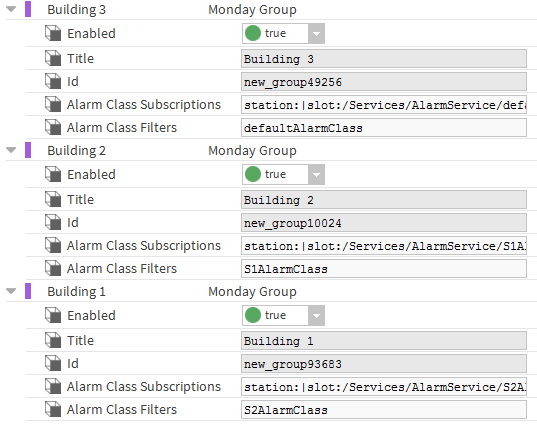Viewport: 537px width, 437px height.
Task: Collapse the Building 3 group triangle
Action: (x=11, y=9)
